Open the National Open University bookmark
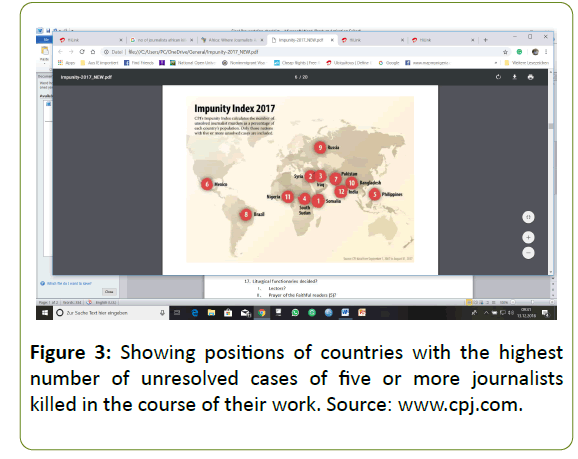The image size is (578, 459). point(192,63)
